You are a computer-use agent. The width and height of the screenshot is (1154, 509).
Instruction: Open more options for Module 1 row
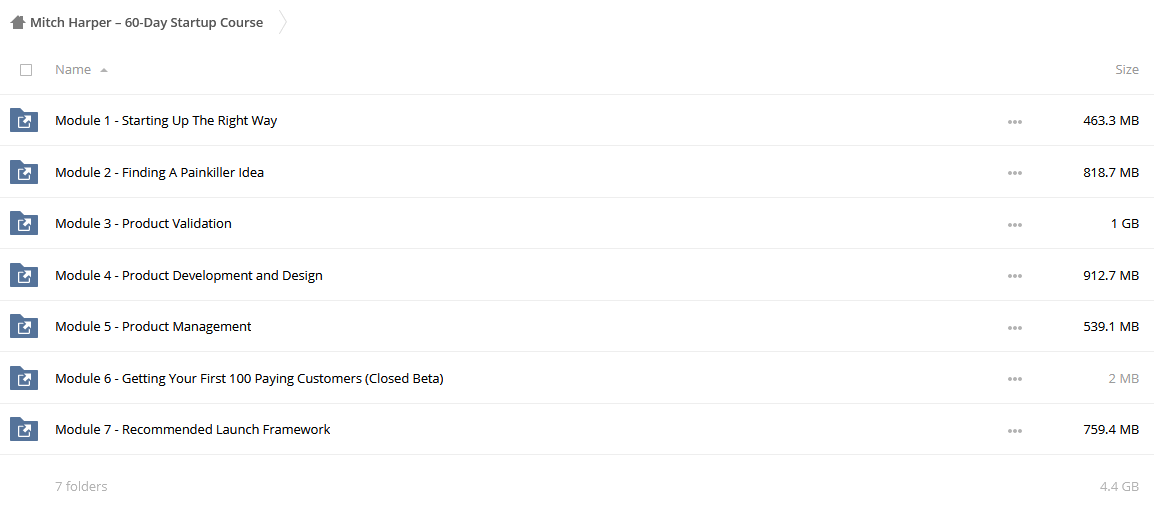click(x=1015, y=121)
